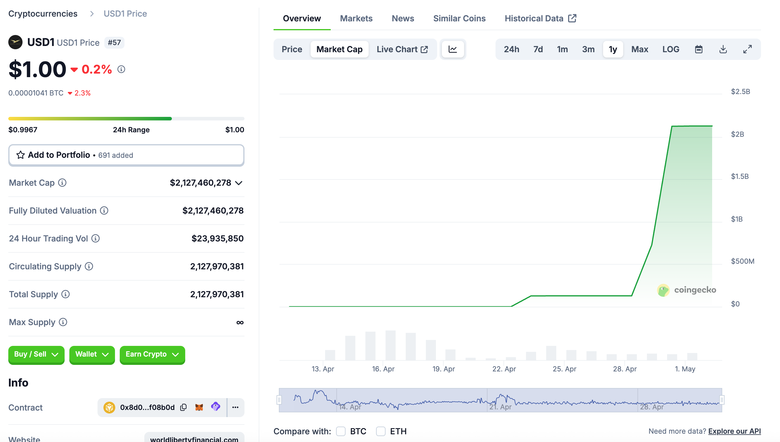Open the Live Chart link
Image resolution: width=780 pixels, height=442 pixels.
coord(402,49)
